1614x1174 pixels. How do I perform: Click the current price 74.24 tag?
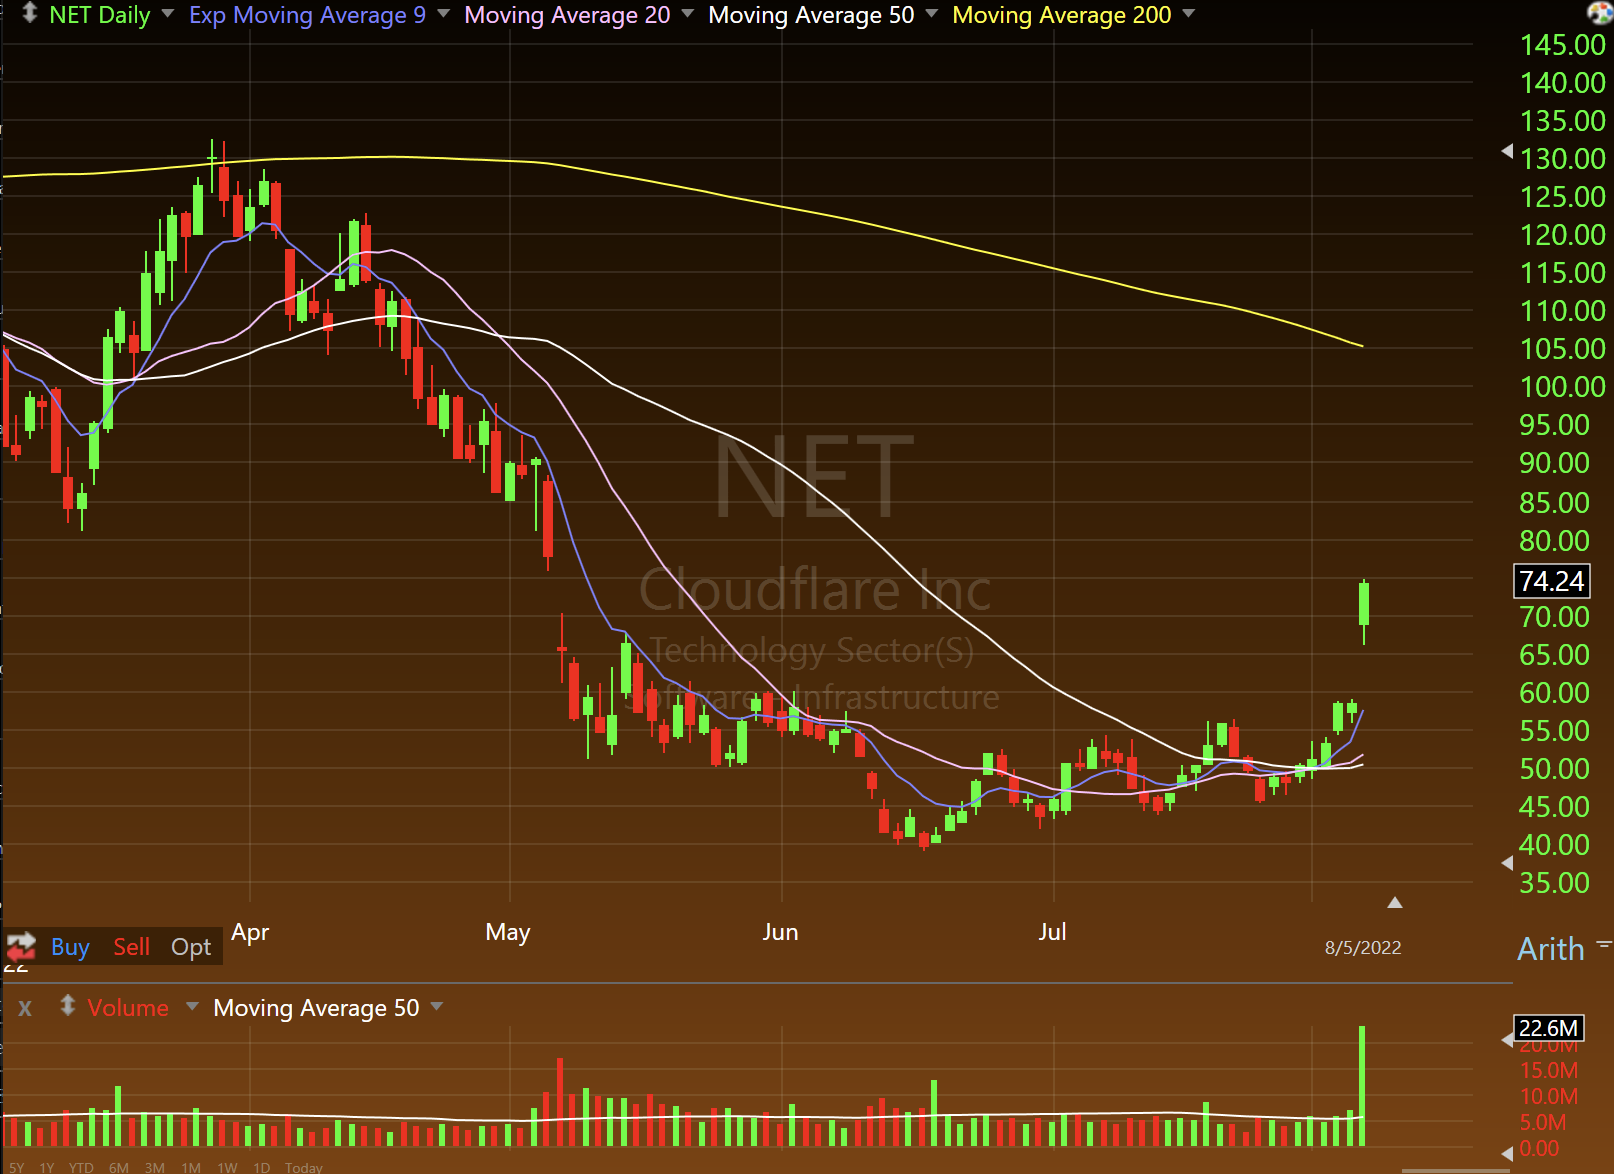(1552, 581)
